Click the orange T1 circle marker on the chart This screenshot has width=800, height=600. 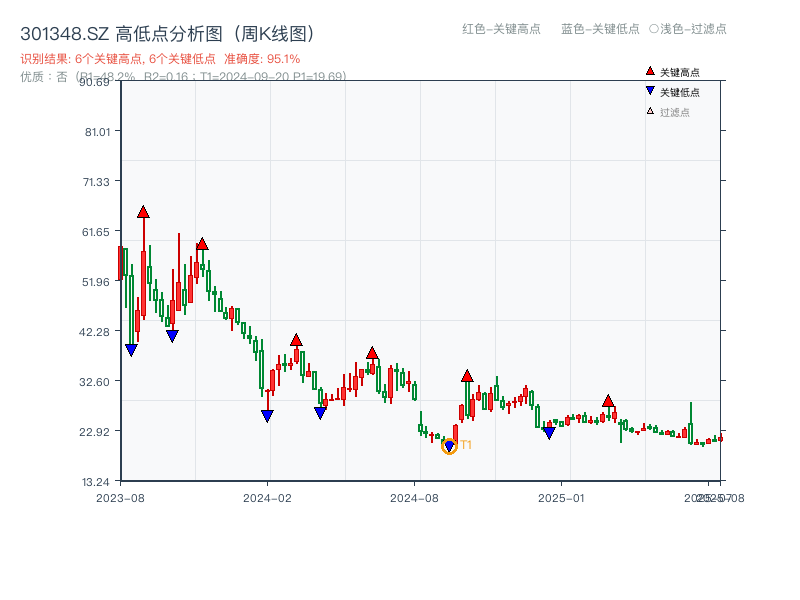(449, 444)
